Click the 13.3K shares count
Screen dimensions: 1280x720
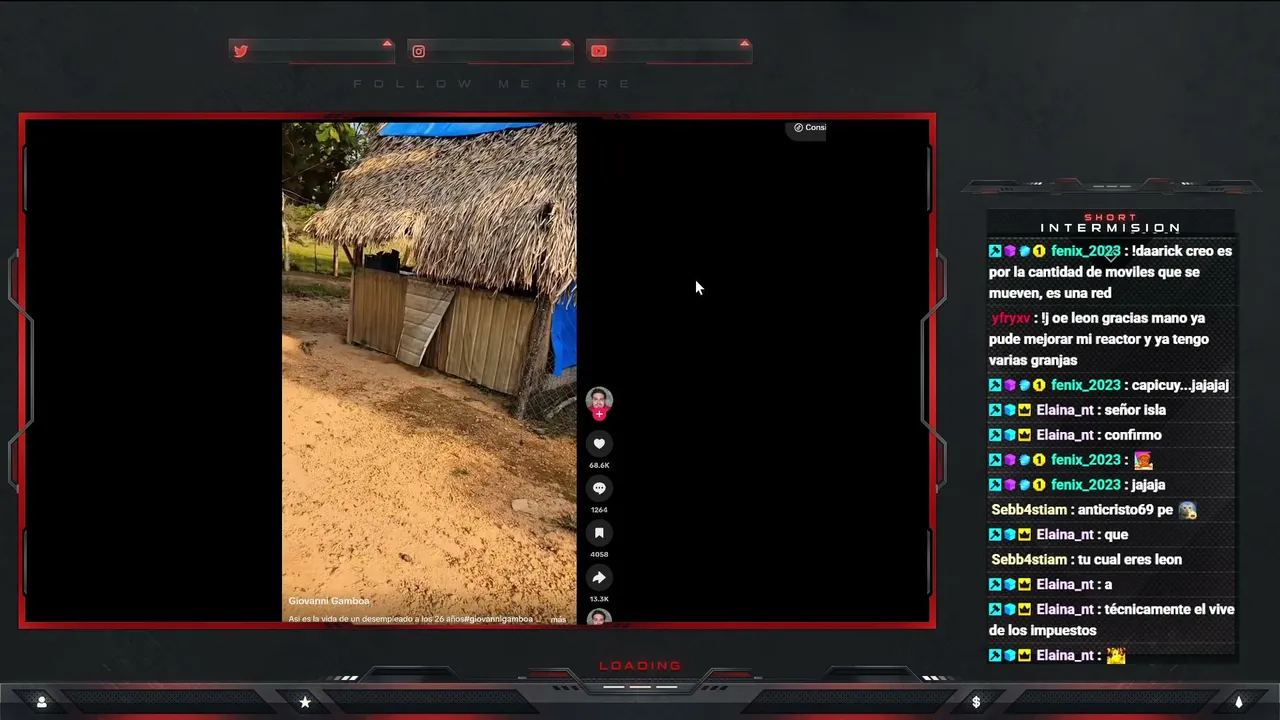point(599,599)
